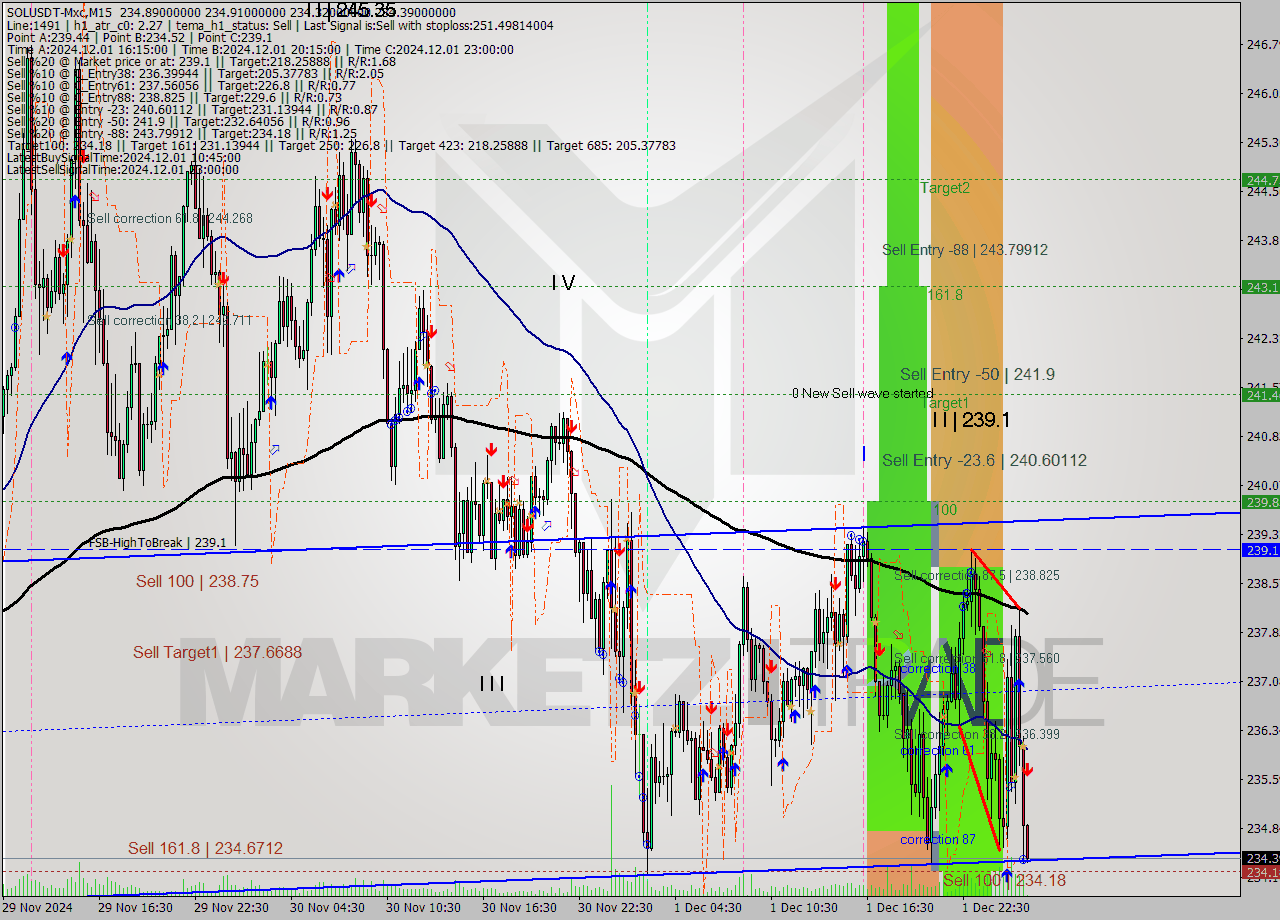Screen dimensions: 1280x920
Task: Select the 'Sell Entry -23.6 | 240.60112' label
Action: pos(984,460)
